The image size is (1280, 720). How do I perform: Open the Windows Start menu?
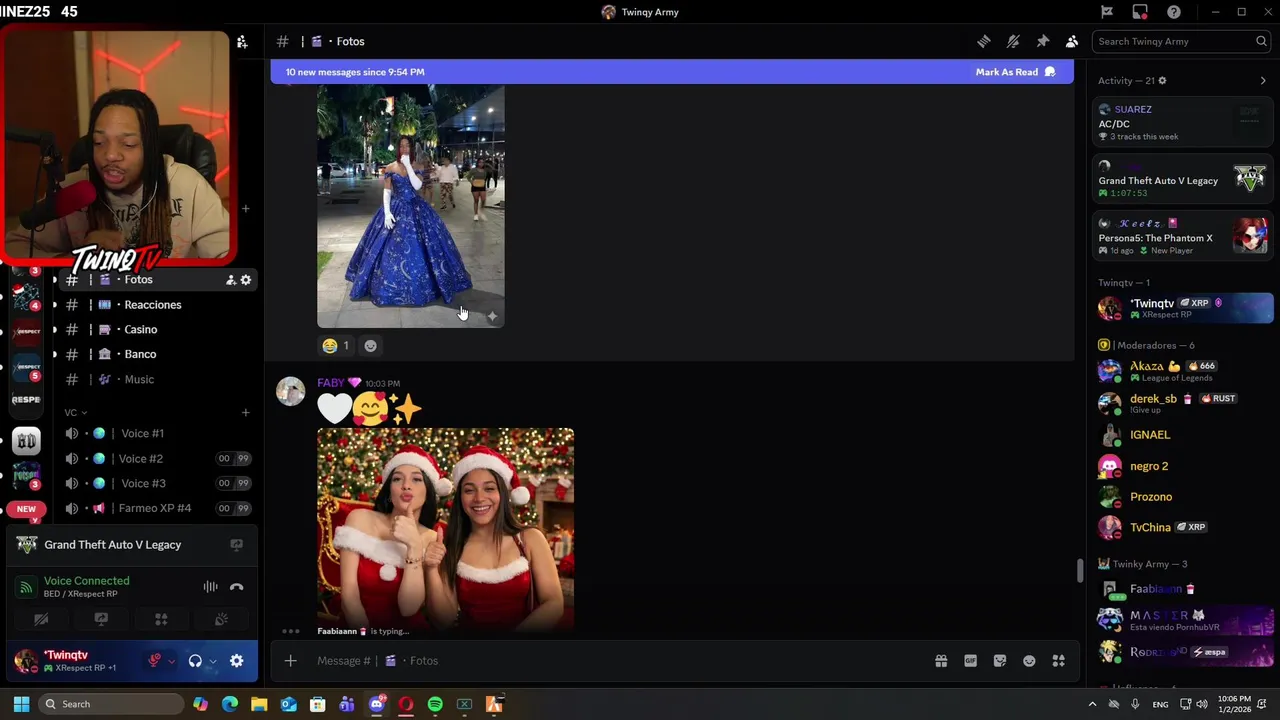(21, 704)
